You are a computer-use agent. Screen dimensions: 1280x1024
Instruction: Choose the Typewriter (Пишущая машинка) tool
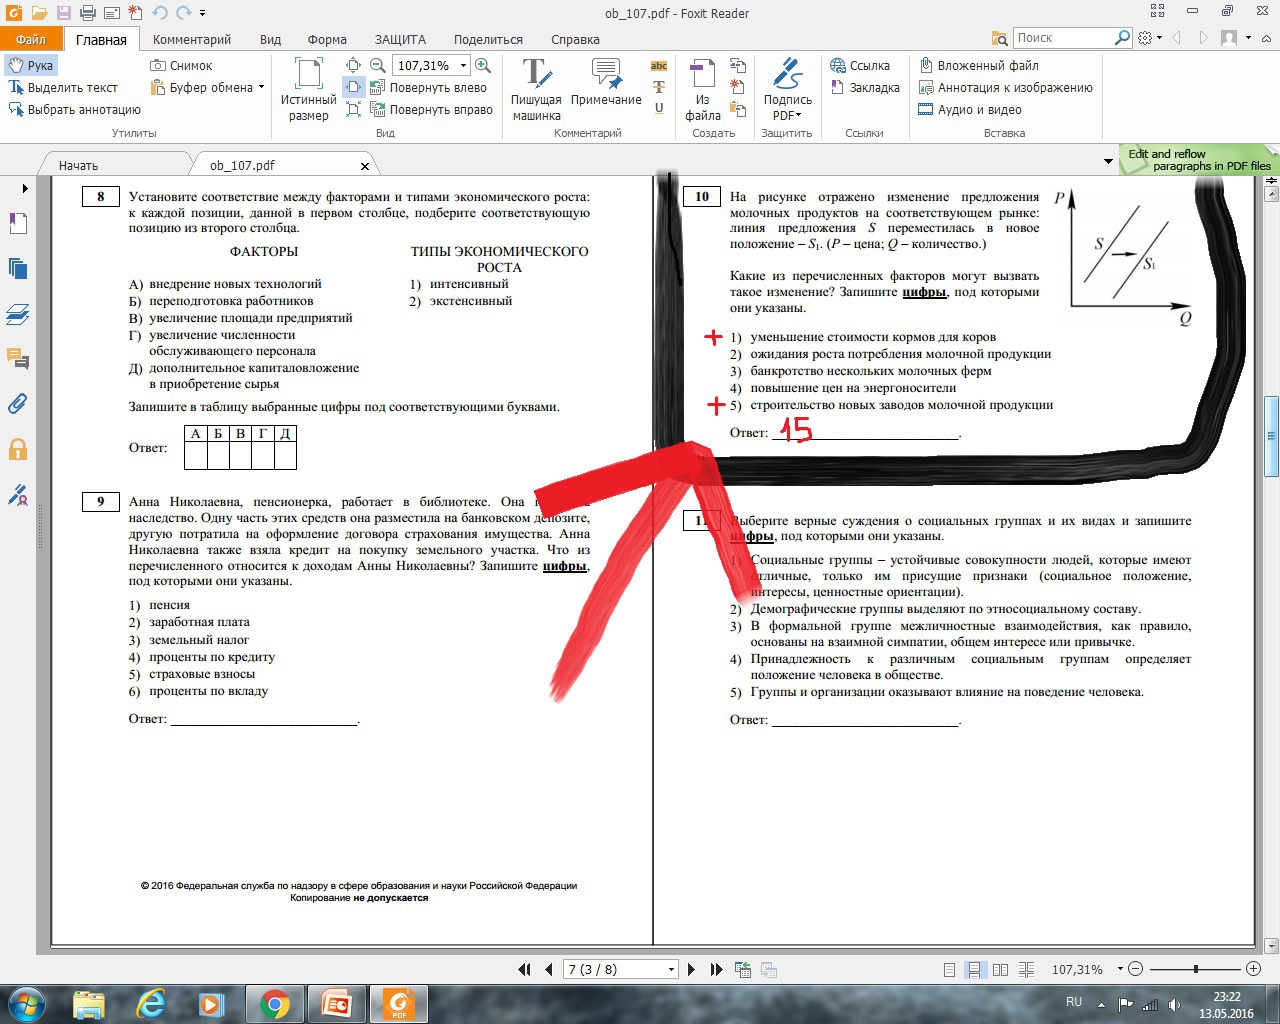point(536,89)
